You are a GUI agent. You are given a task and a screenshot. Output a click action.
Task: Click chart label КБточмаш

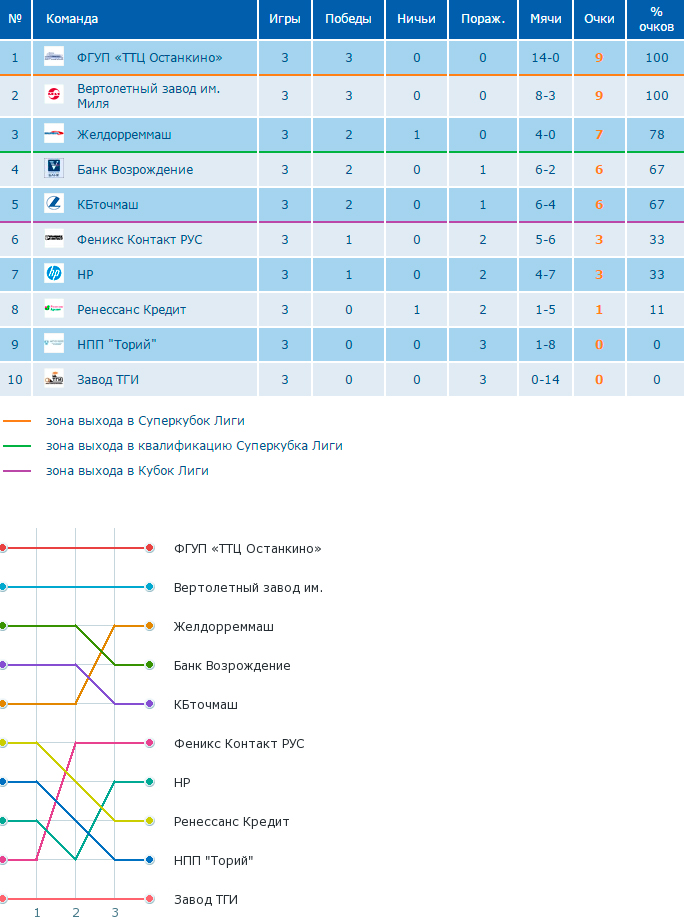coord(205,705)
